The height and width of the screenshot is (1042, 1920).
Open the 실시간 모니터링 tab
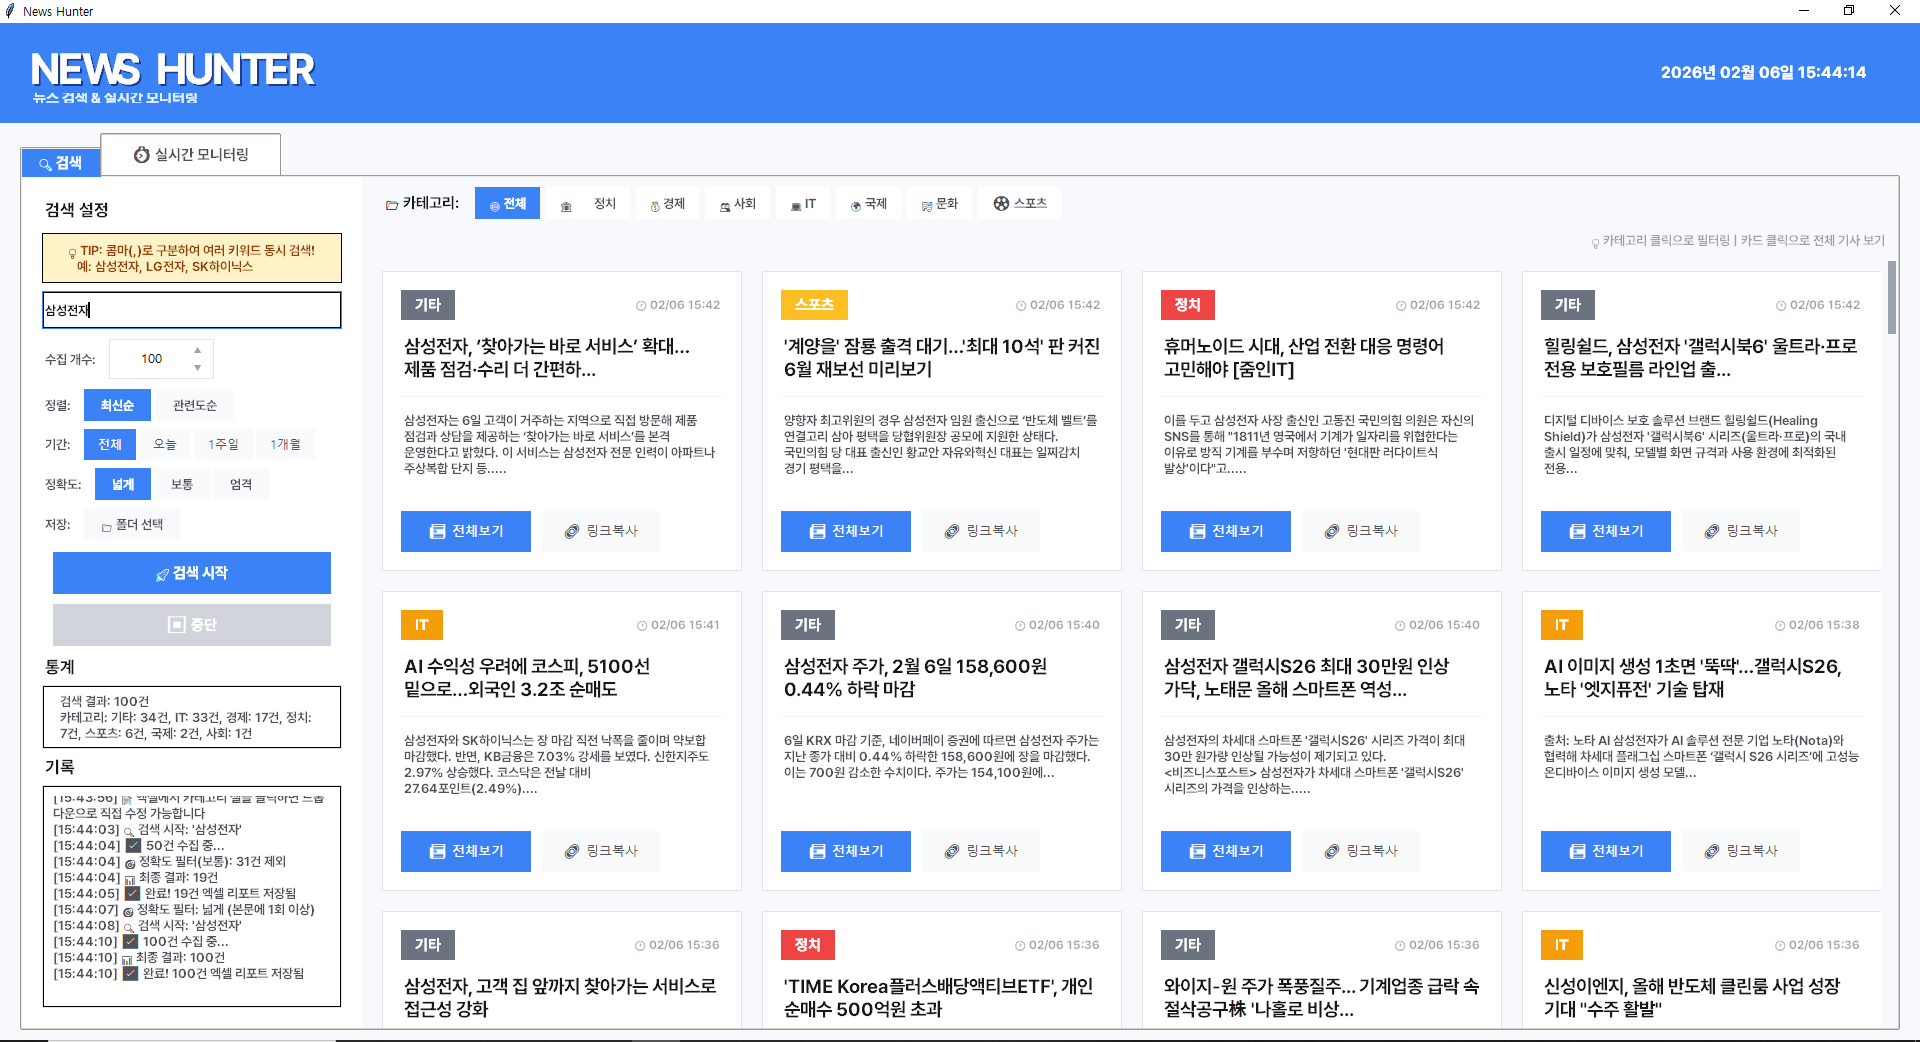pyautogui.click(x=191, y=155)
